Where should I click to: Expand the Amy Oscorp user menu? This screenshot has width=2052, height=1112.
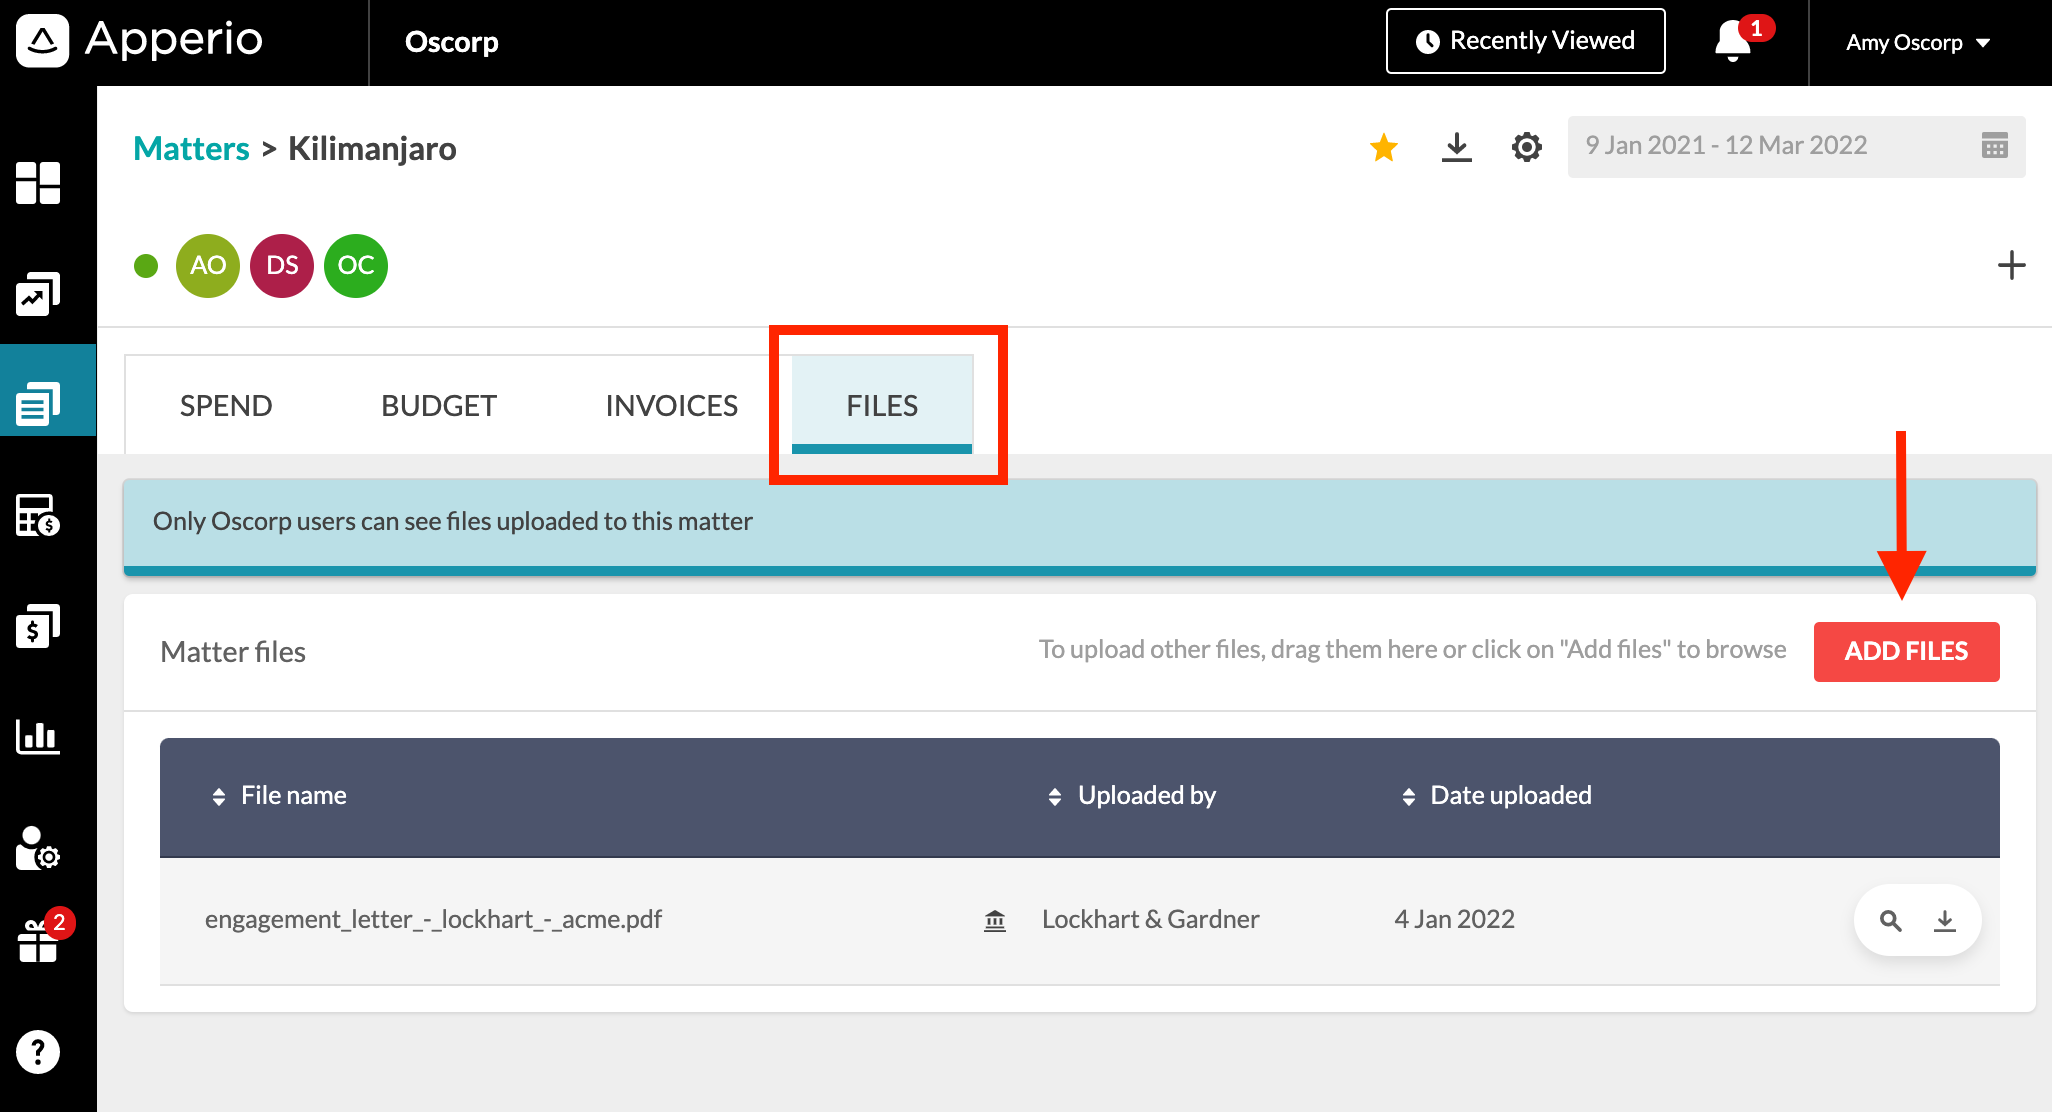point(1918,42)
